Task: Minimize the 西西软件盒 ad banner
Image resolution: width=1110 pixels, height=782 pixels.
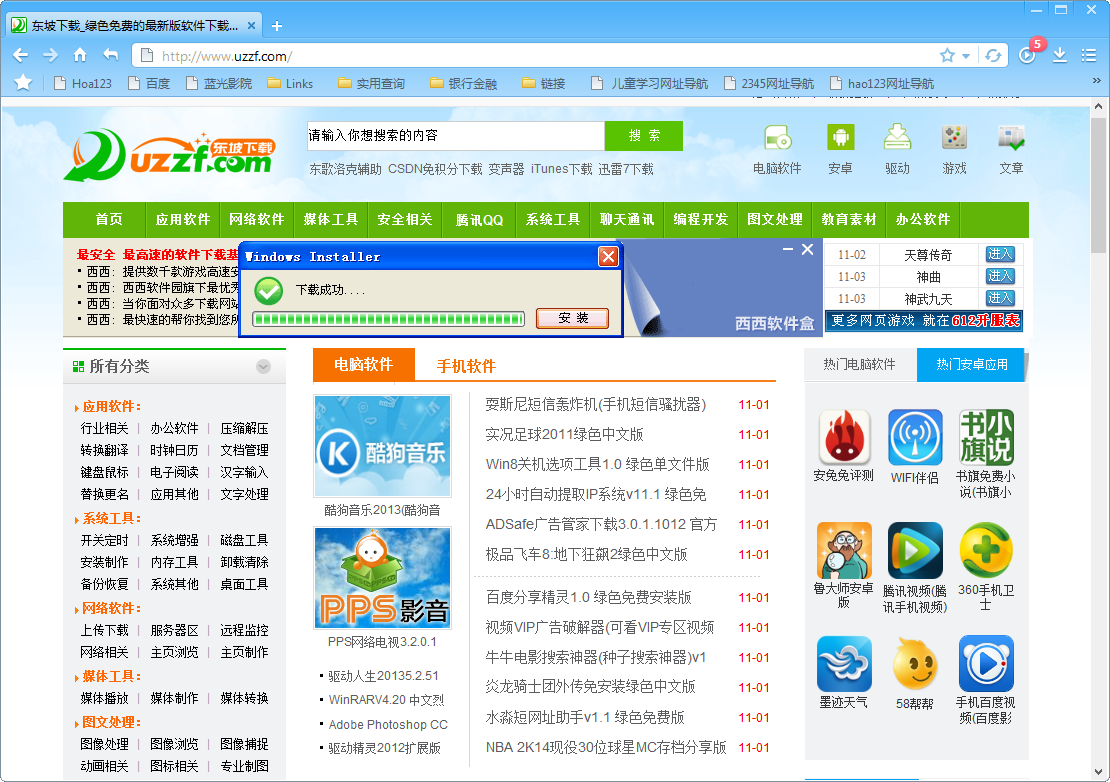Action: (x=787, y=249)
